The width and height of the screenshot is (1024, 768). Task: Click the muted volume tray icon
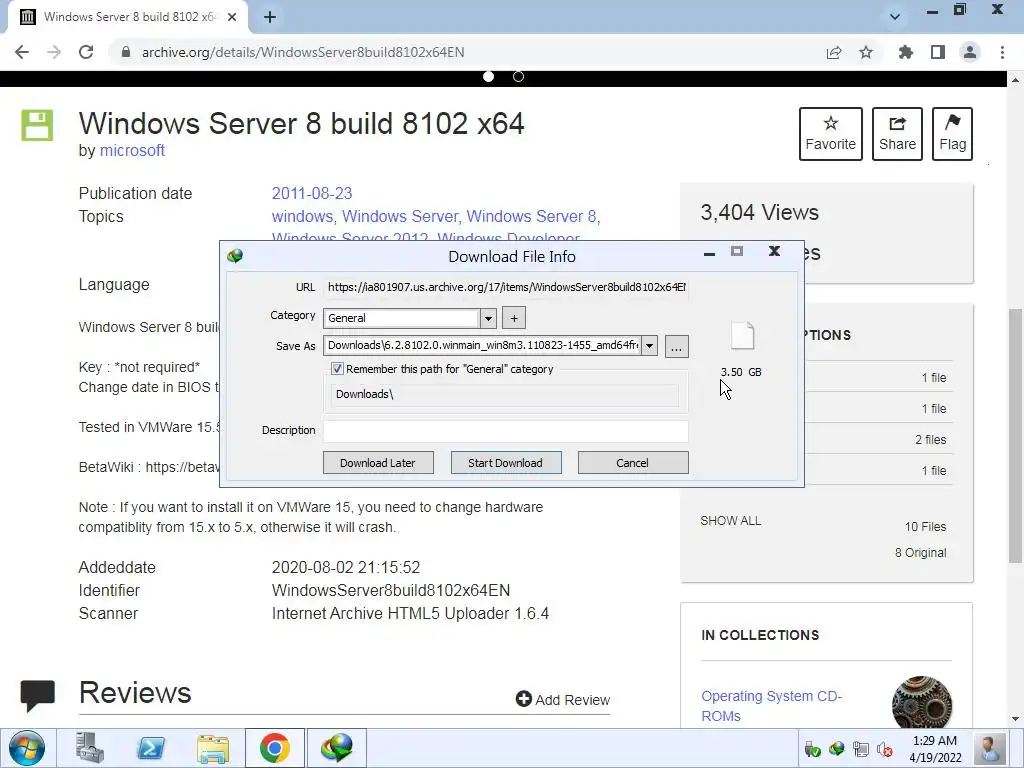(x=885, y=749)
